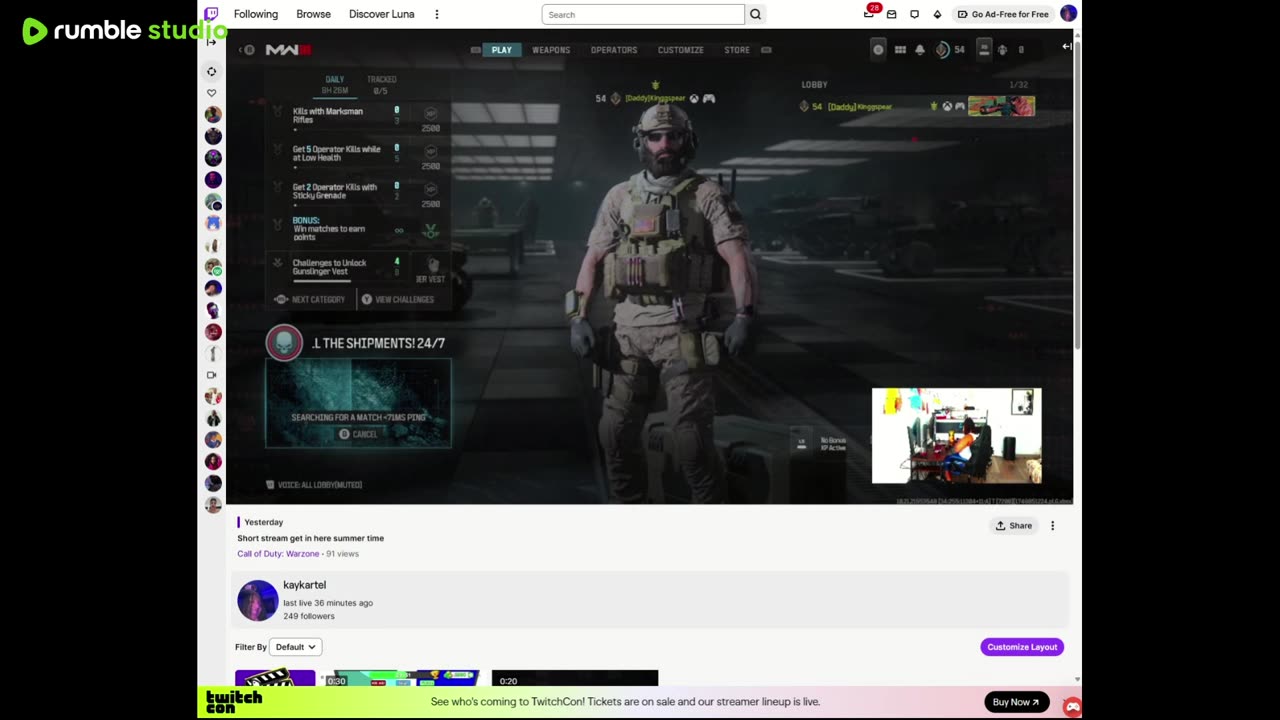
Task: Select the PLAY tab in game menu
Action: (502, 50)
